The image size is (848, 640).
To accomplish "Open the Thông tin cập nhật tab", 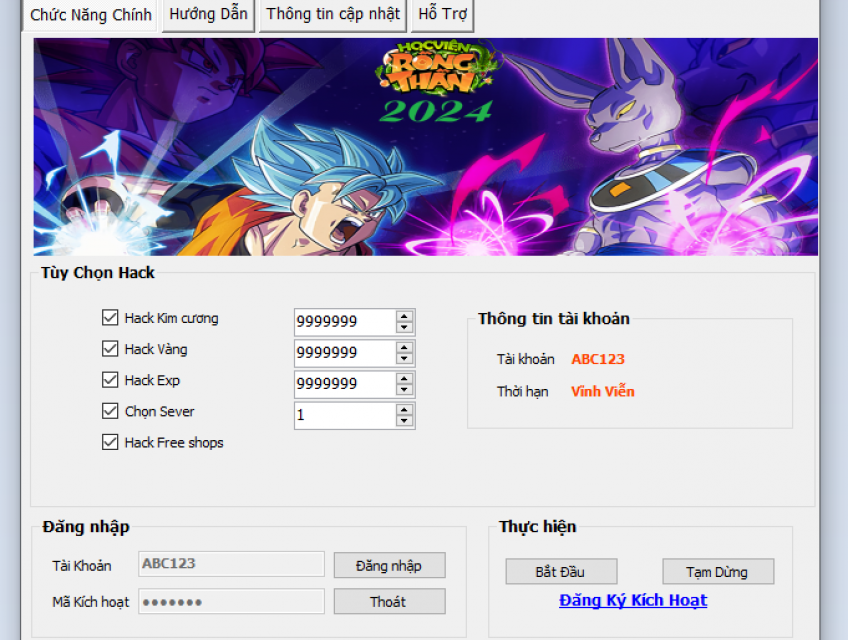I will click(333, 14).
